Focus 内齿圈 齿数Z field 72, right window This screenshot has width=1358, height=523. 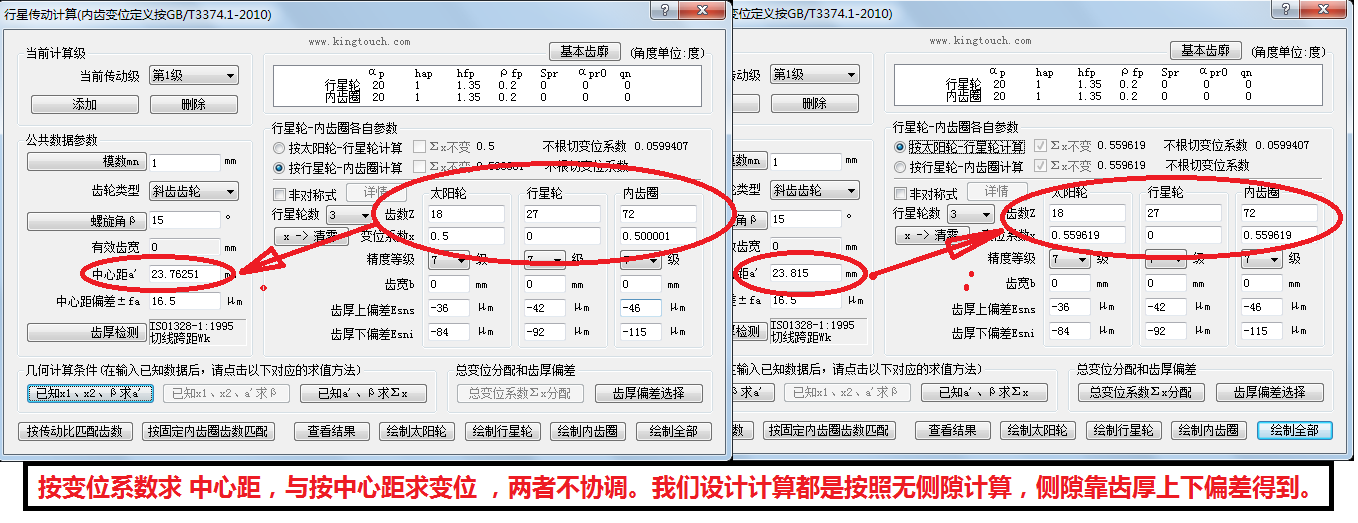pyautogui.click(x=1279, y=214)
